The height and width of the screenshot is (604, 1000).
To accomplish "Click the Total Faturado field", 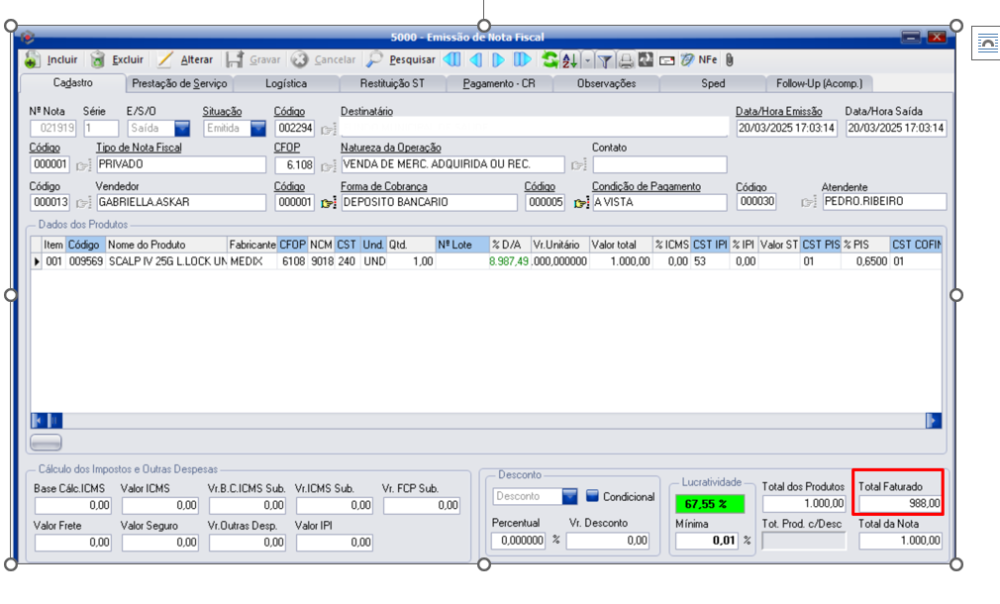I will point(899,504).
